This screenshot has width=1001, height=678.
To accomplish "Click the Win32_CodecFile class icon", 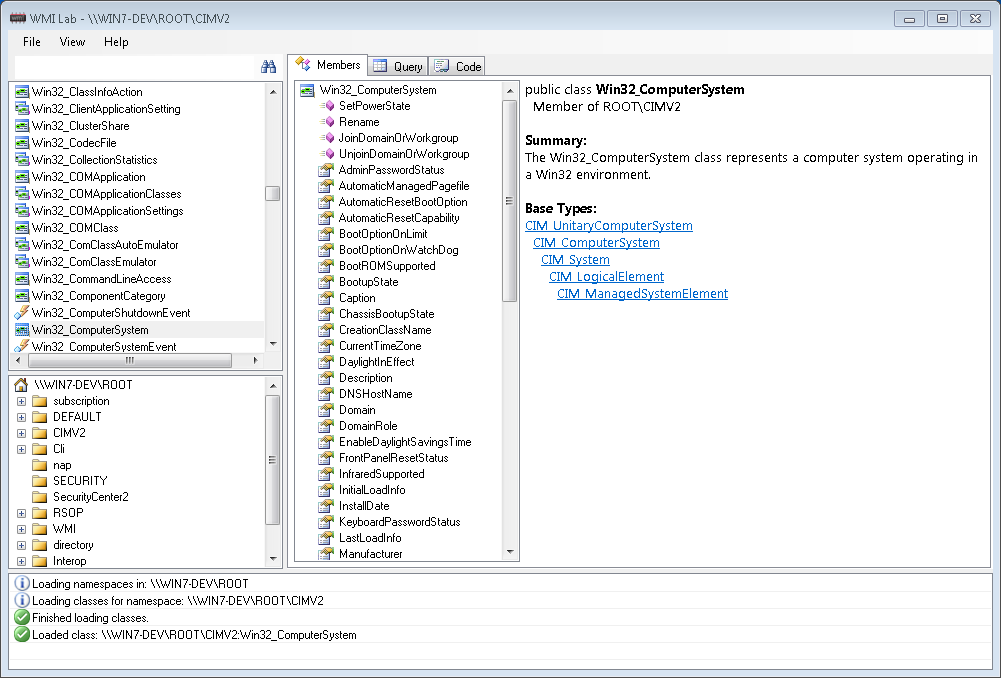I will (x=22, y=143).
